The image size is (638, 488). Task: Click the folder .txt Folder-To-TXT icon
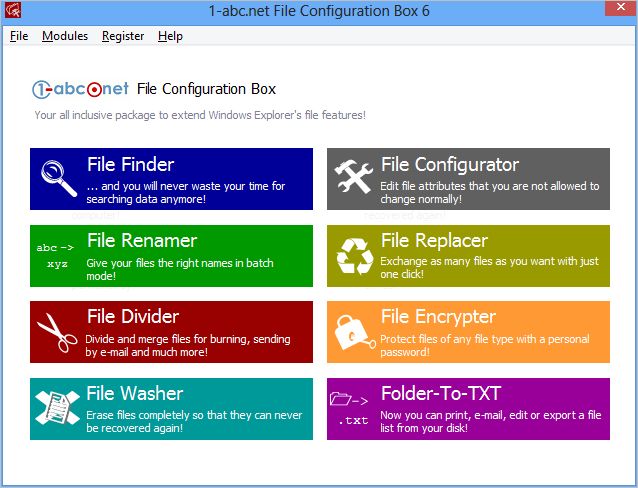[x=350, y=408]
